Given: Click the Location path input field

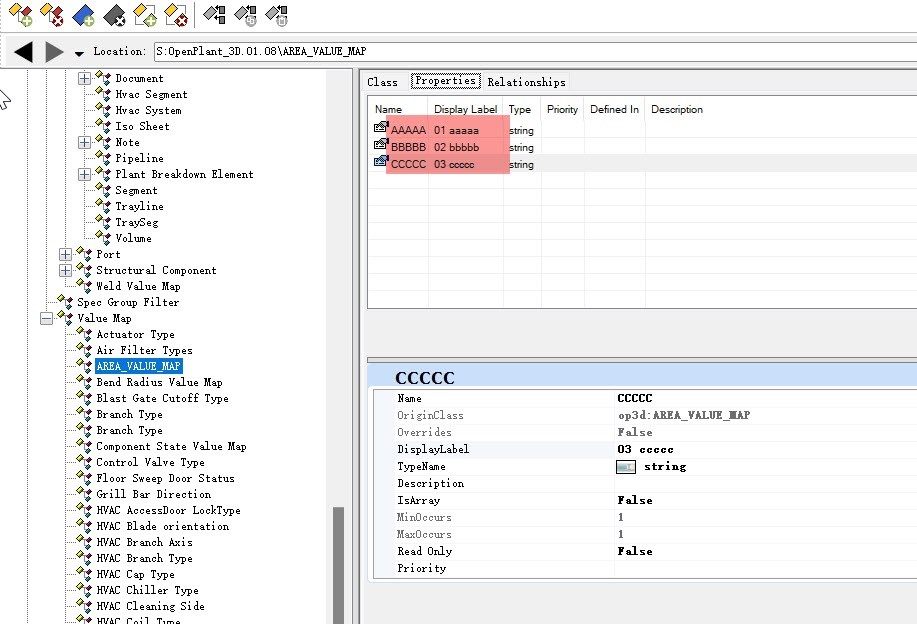Looking at the screenshot, I should 530,51.
